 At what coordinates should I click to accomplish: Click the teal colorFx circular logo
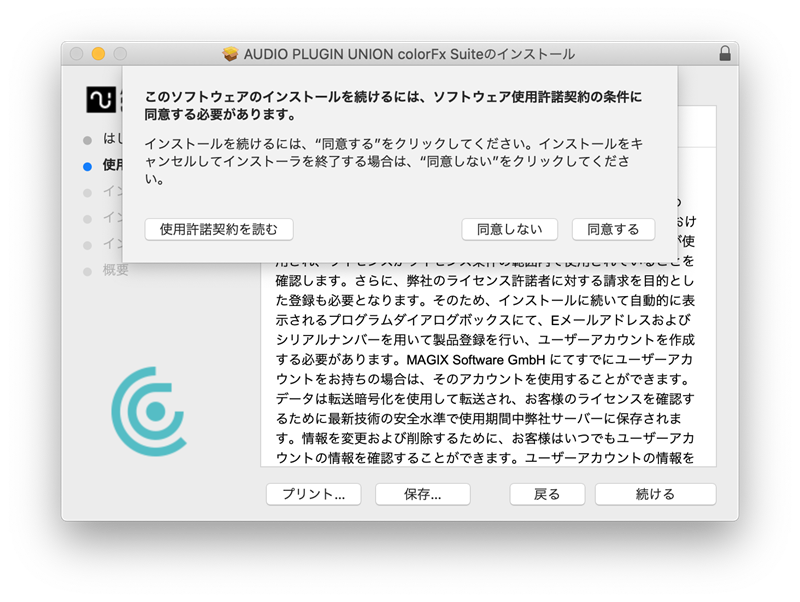coord(149,411)
